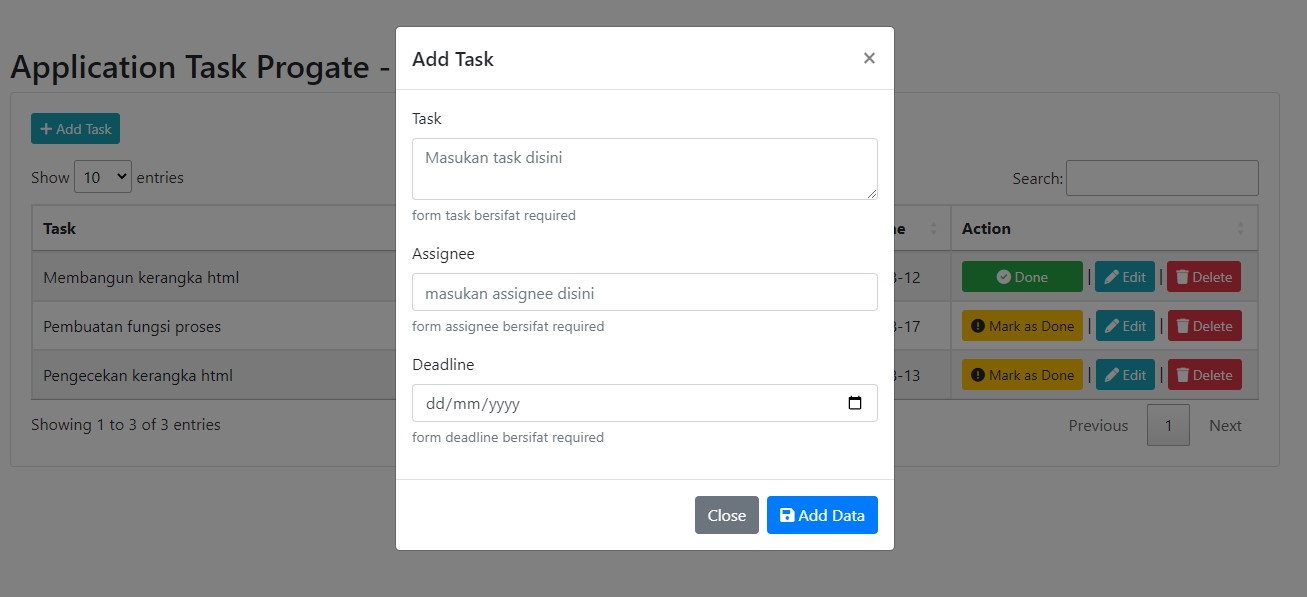Click inside the Masukan task disini textarea
This screenshot has width=1307, height=597.
(644, 168)
